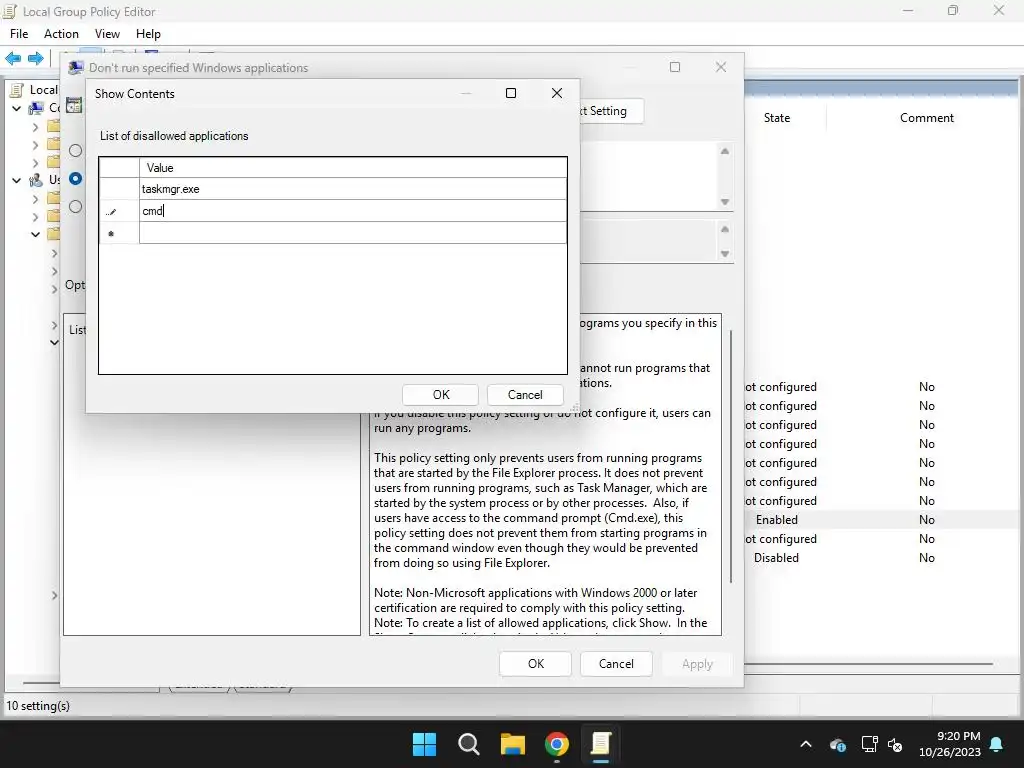
Task: Open the View menu
Action: (107, 34)
